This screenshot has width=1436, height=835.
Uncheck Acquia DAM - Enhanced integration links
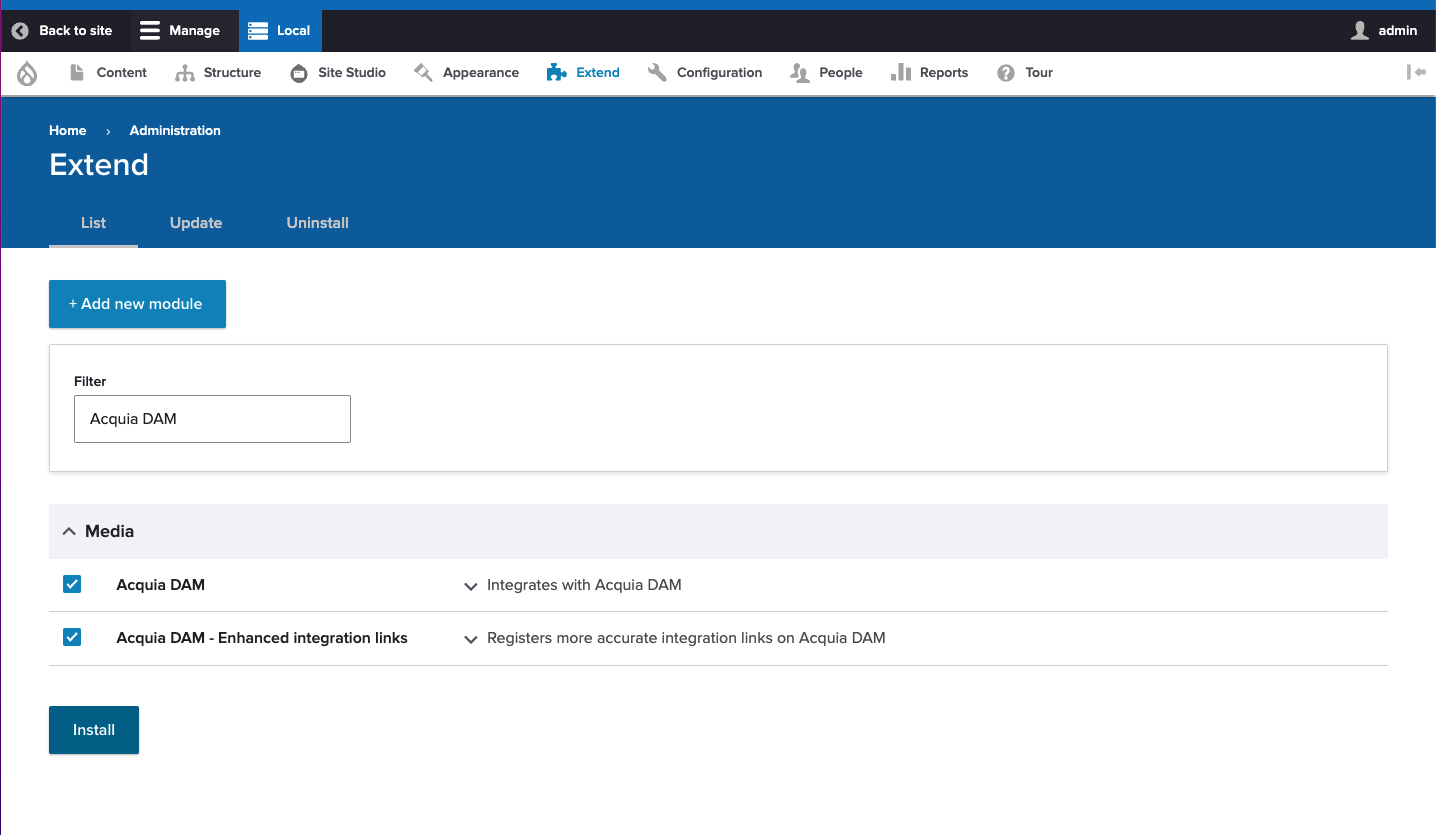(x=72, y=637)
